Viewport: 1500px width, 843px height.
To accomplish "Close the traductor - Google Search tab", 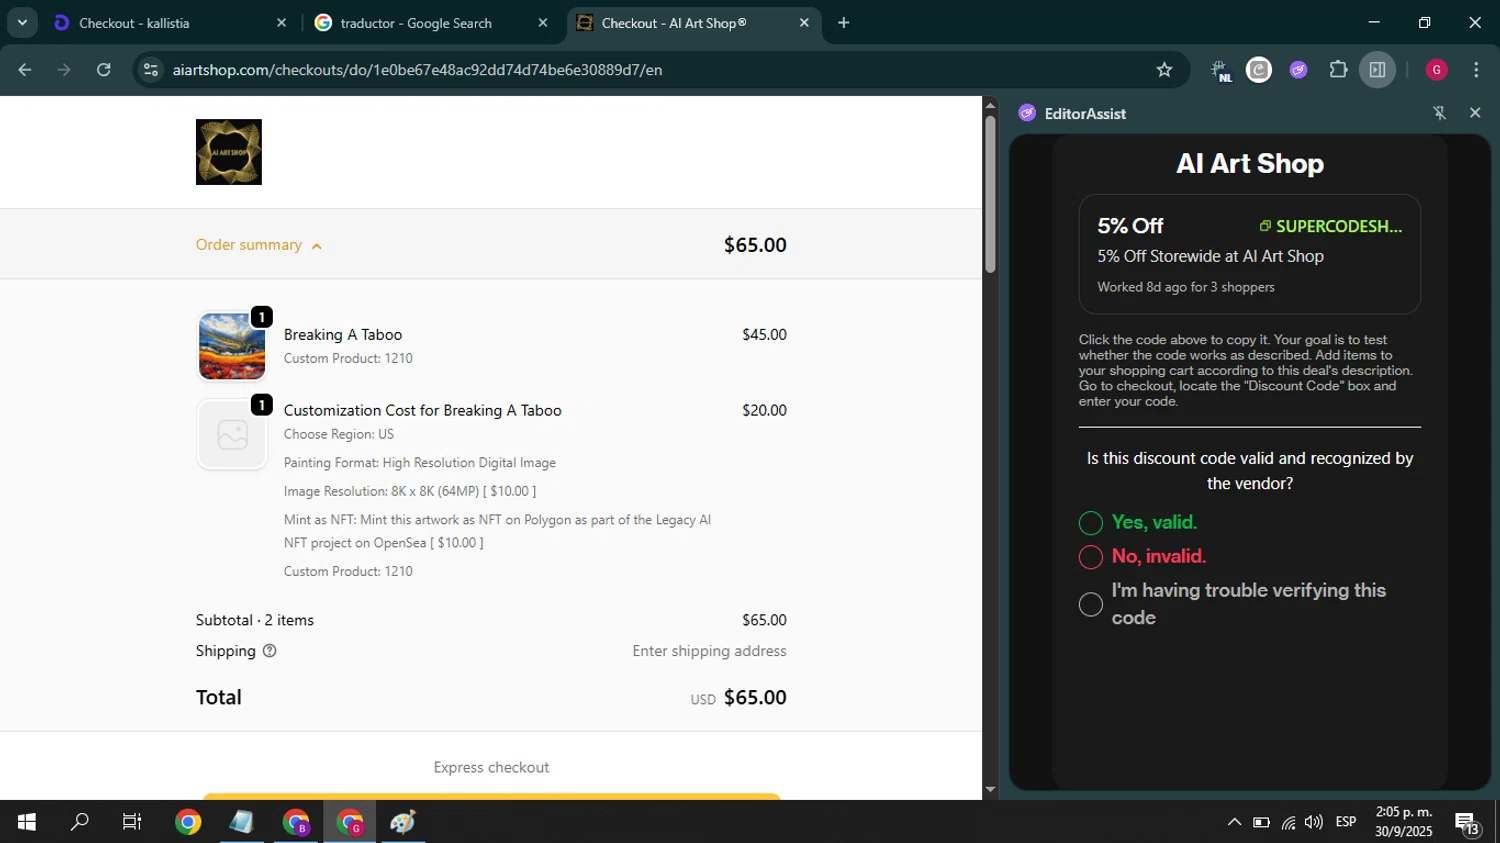I will 543,23.
